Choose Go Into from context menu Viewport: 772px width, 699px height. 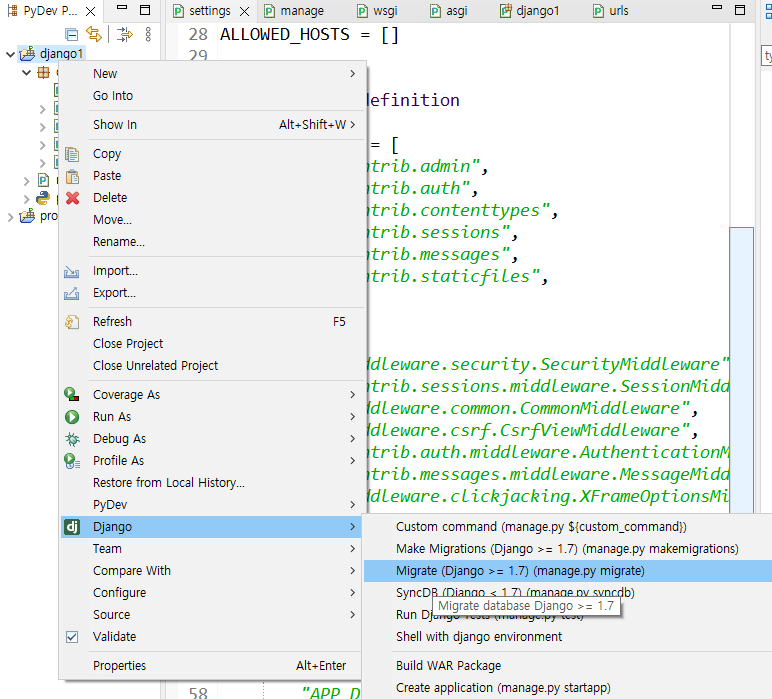(213, 95)
